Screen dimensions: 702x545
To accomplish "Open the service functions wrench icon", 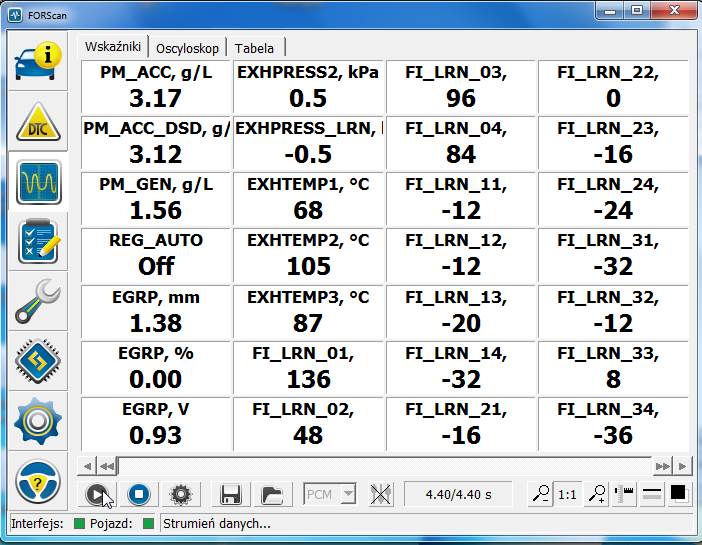I will (x=38, y=302).
